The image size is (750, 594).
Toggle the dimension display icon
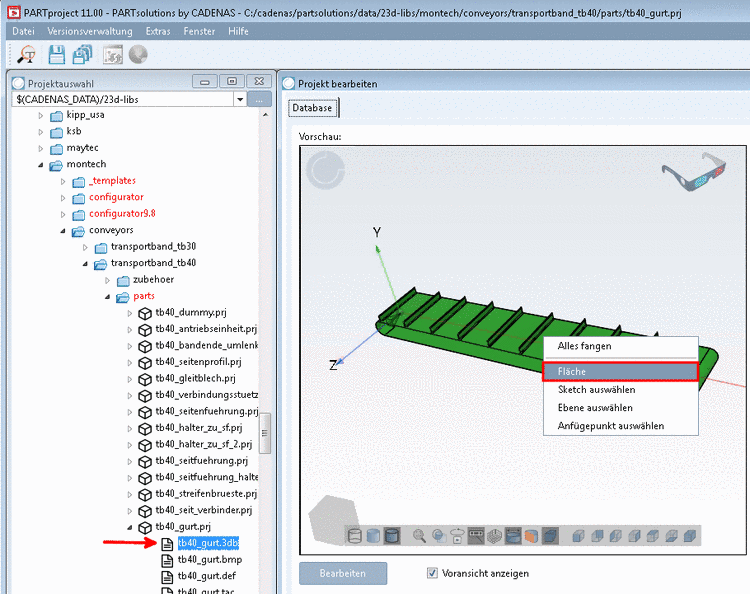476,536
